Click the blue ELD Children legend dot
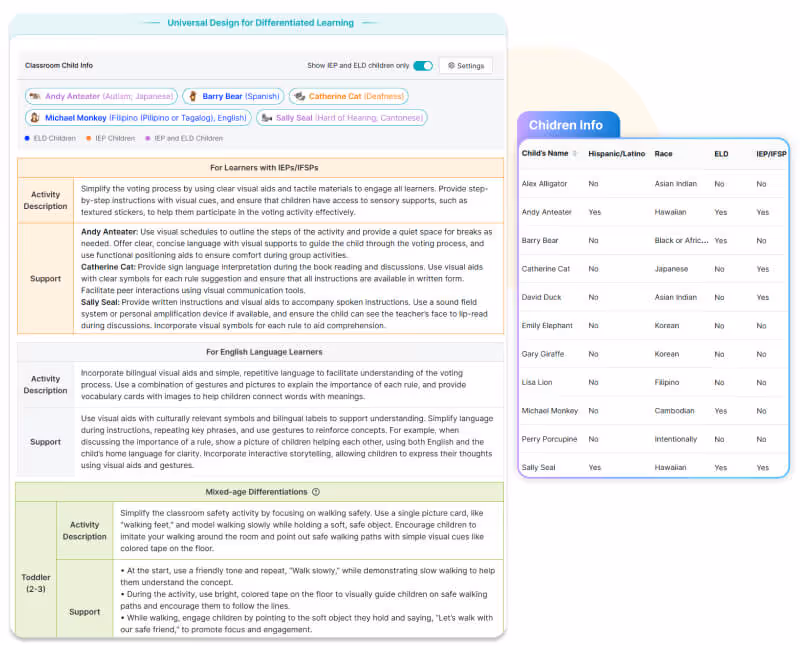This screenshot has width=800, height=650. [27, 138]
